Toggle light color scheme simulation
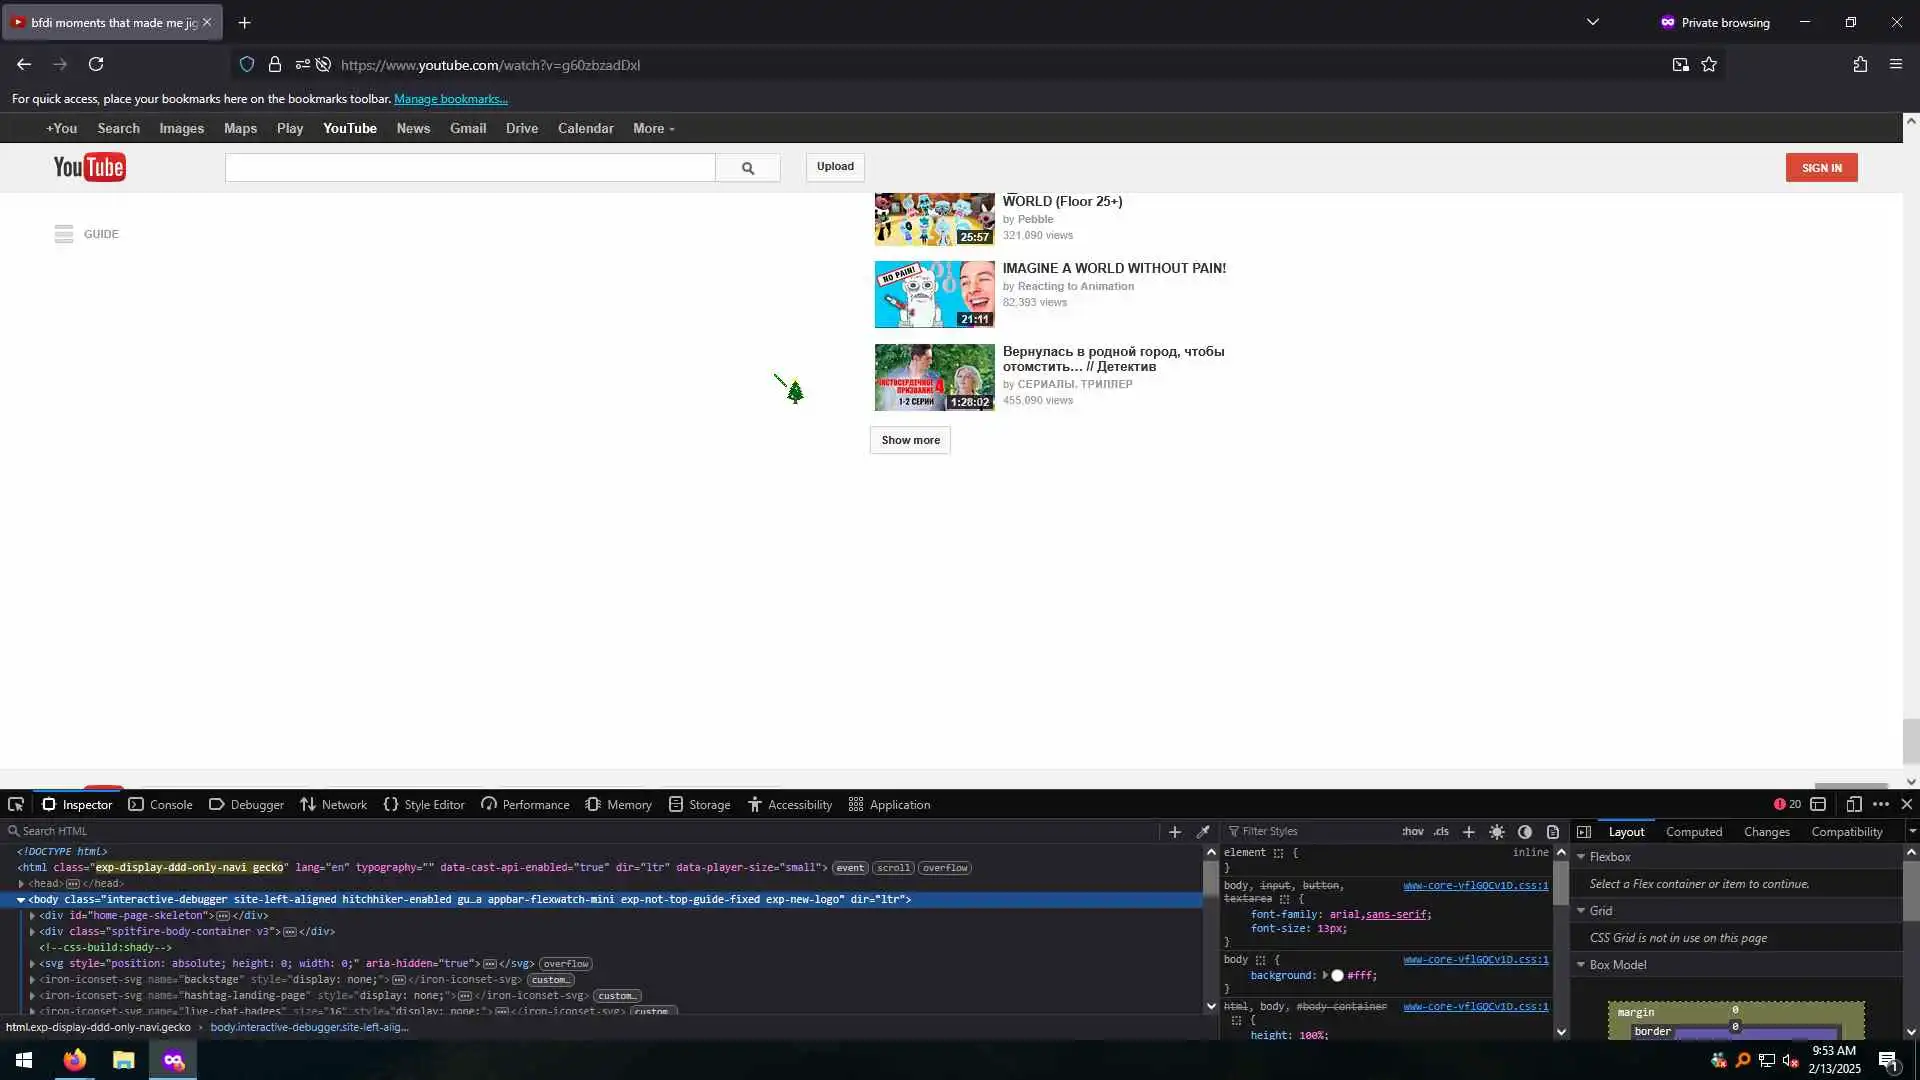Image resolution: width=1920 pixels, height=1080 pixels. 1496,831
